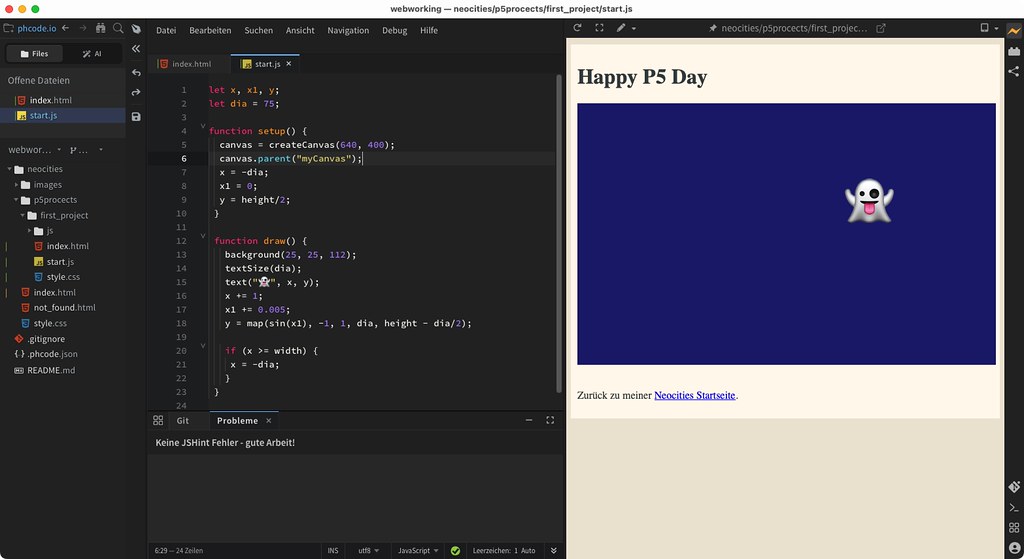1024x559 pixels.
Task: Click the panel grid icon beside Git tab
Action: pyautogui.click(x=158, y=421)
